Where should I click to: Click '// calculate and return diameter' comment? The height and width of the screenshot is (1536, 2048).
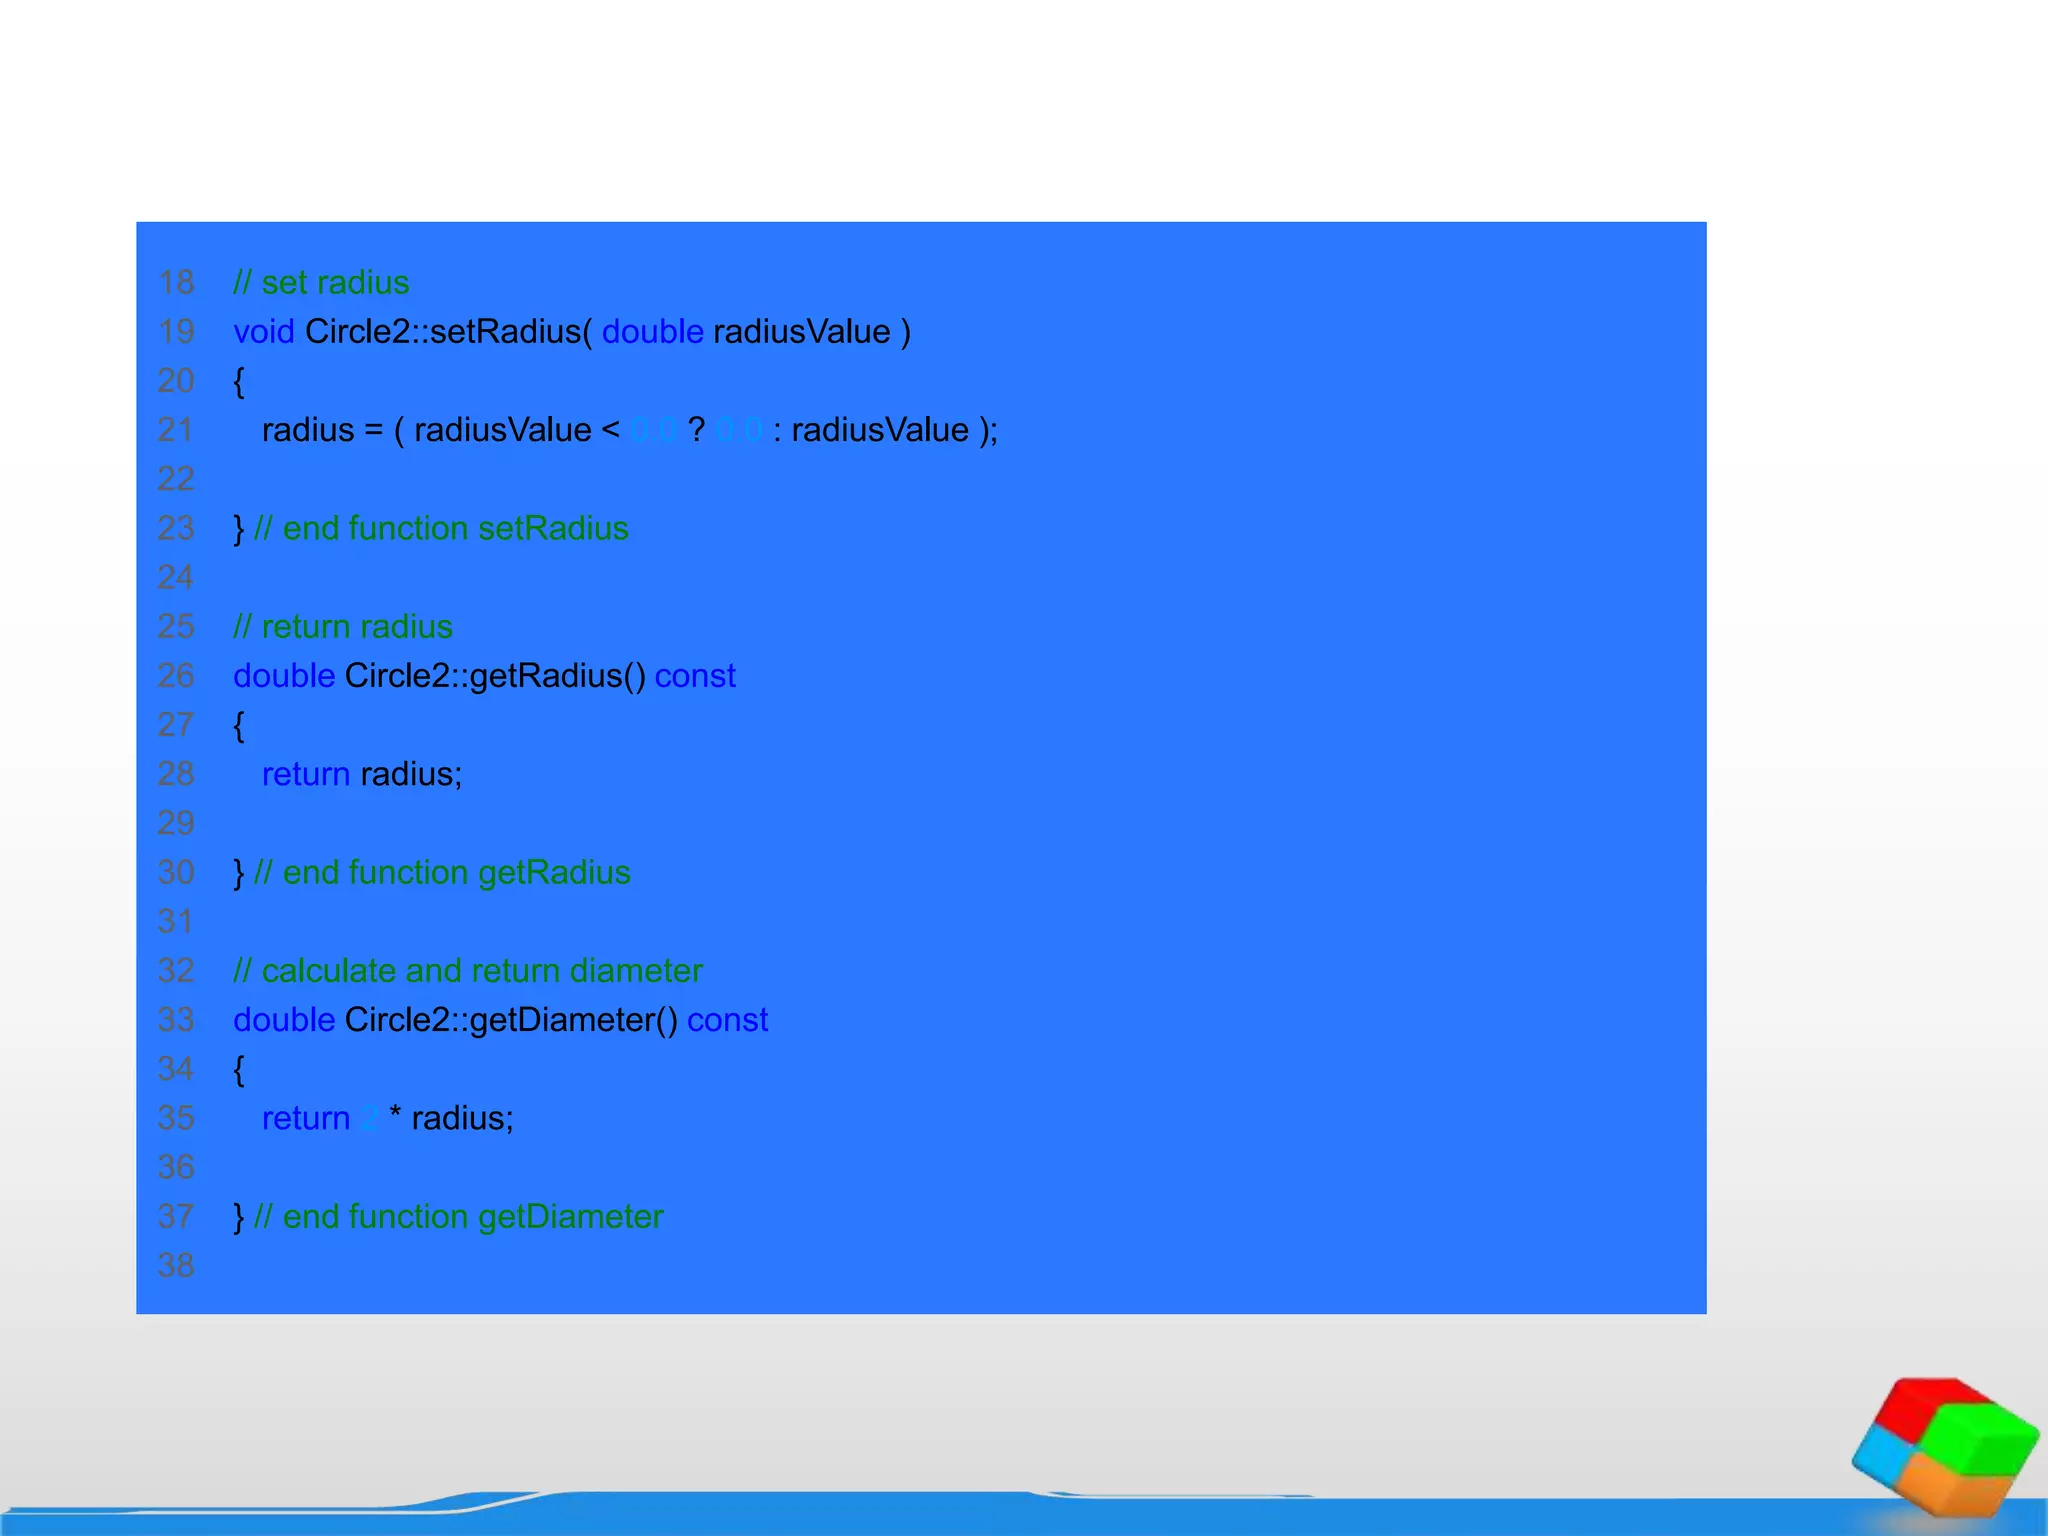tap(468, 971)
